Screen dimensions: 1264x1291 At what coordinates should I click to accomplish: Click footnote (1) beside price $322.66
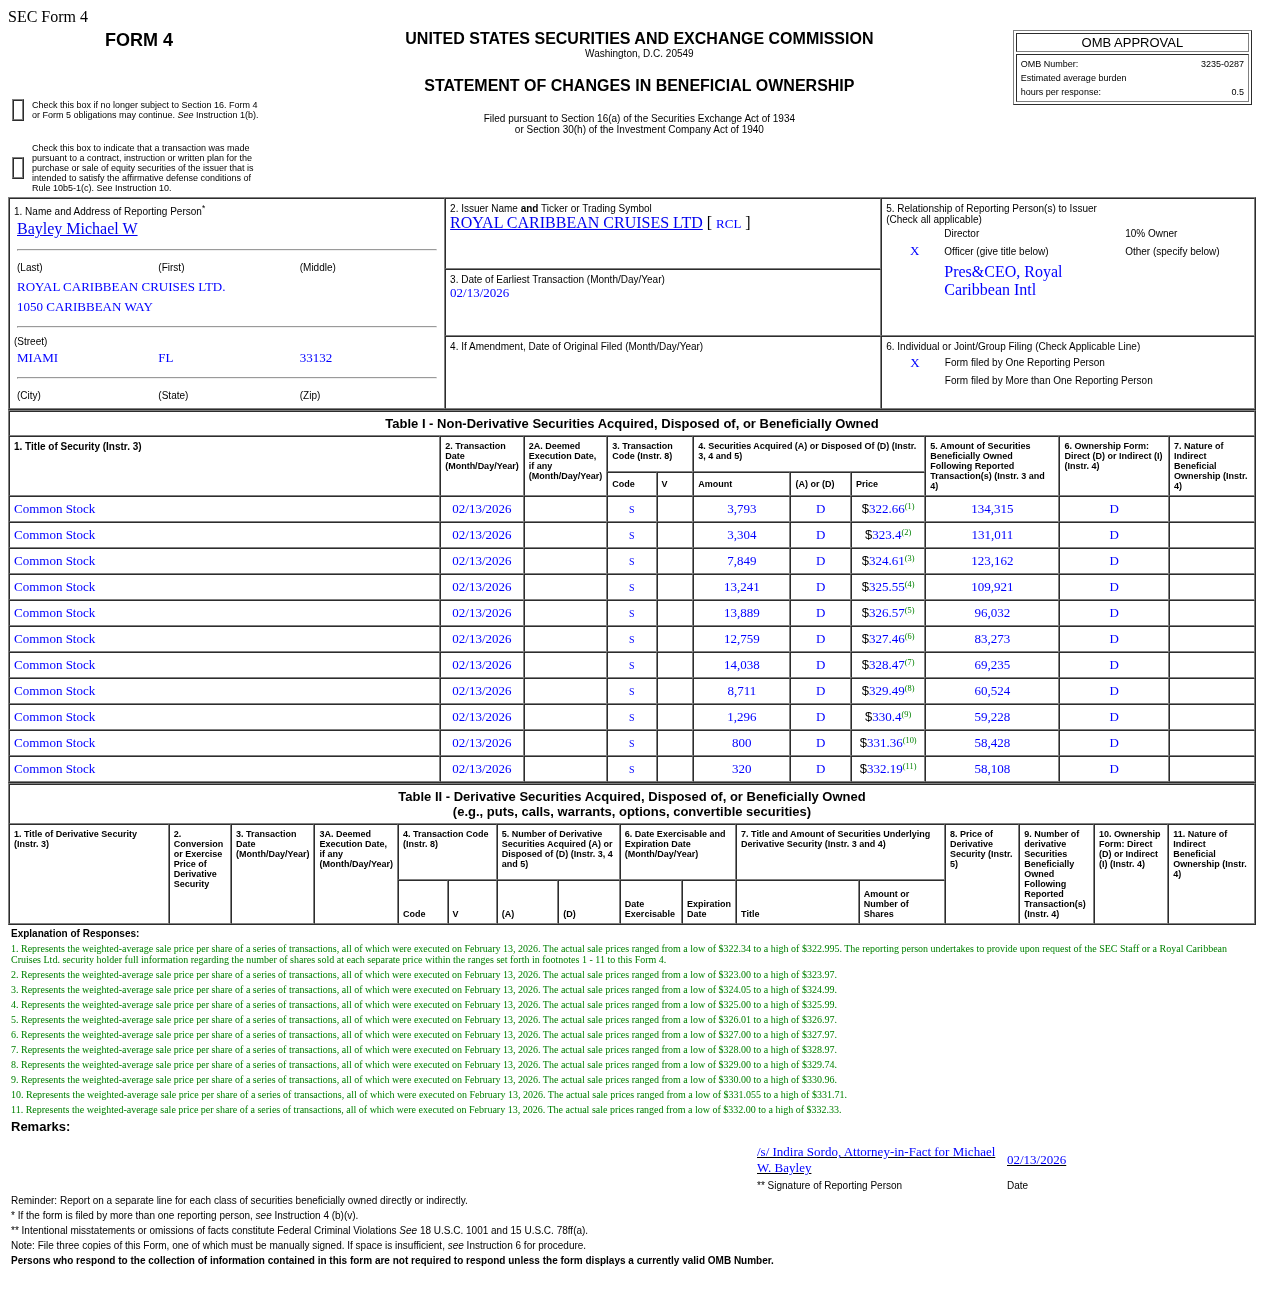909,506
